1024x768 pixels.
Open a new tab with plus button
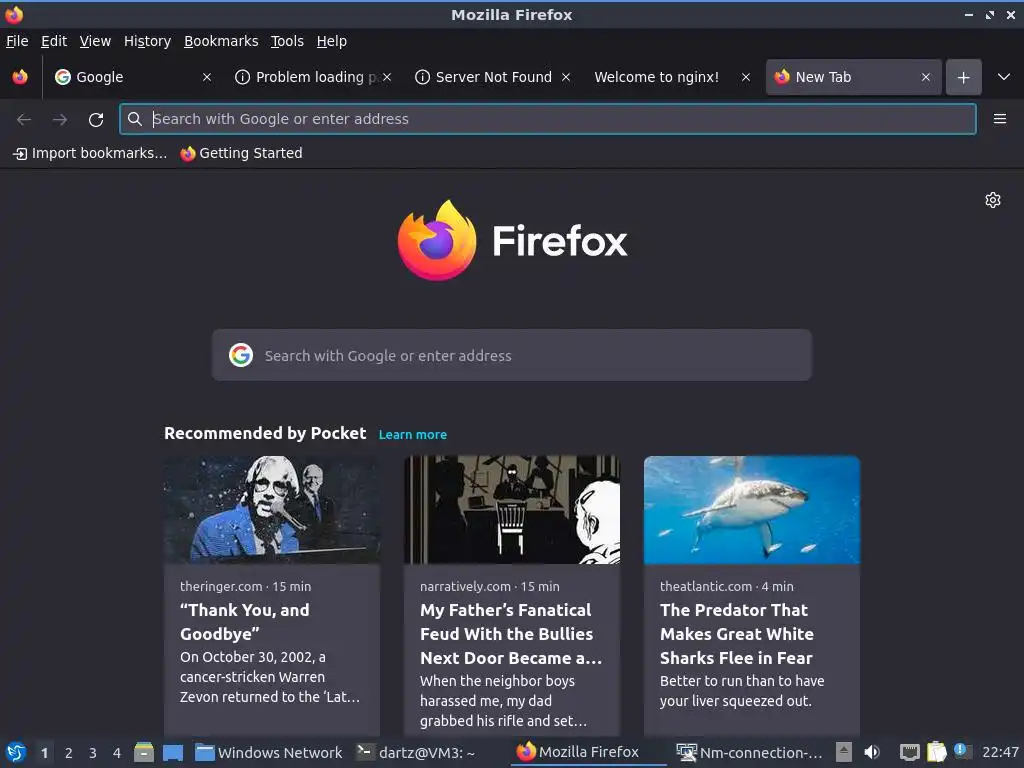coord(963,77)
